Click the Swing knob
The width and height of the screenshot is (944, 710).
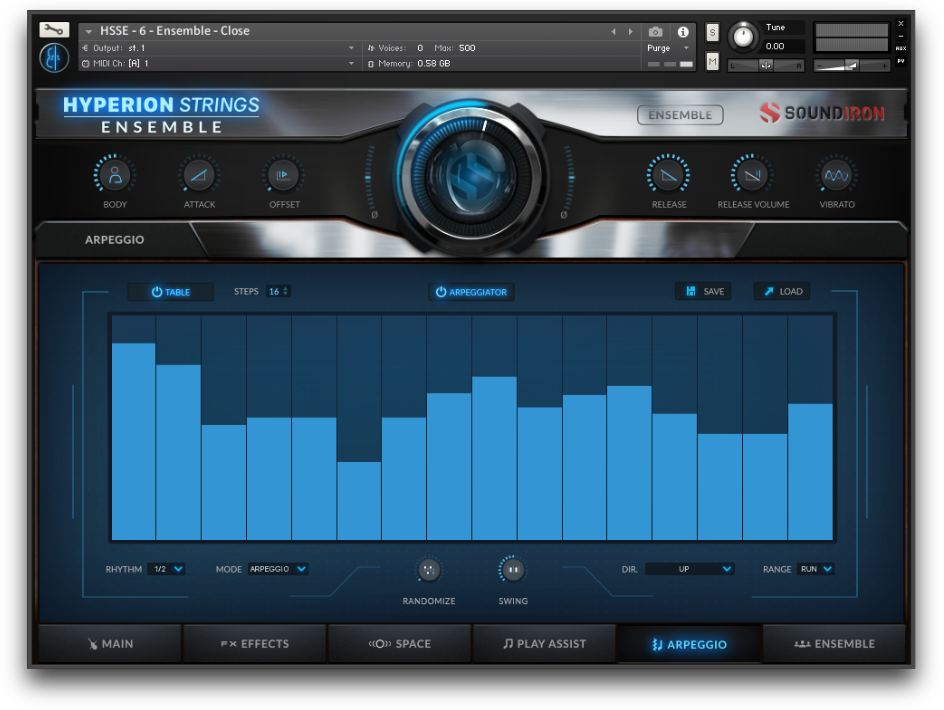pos(513,570)
